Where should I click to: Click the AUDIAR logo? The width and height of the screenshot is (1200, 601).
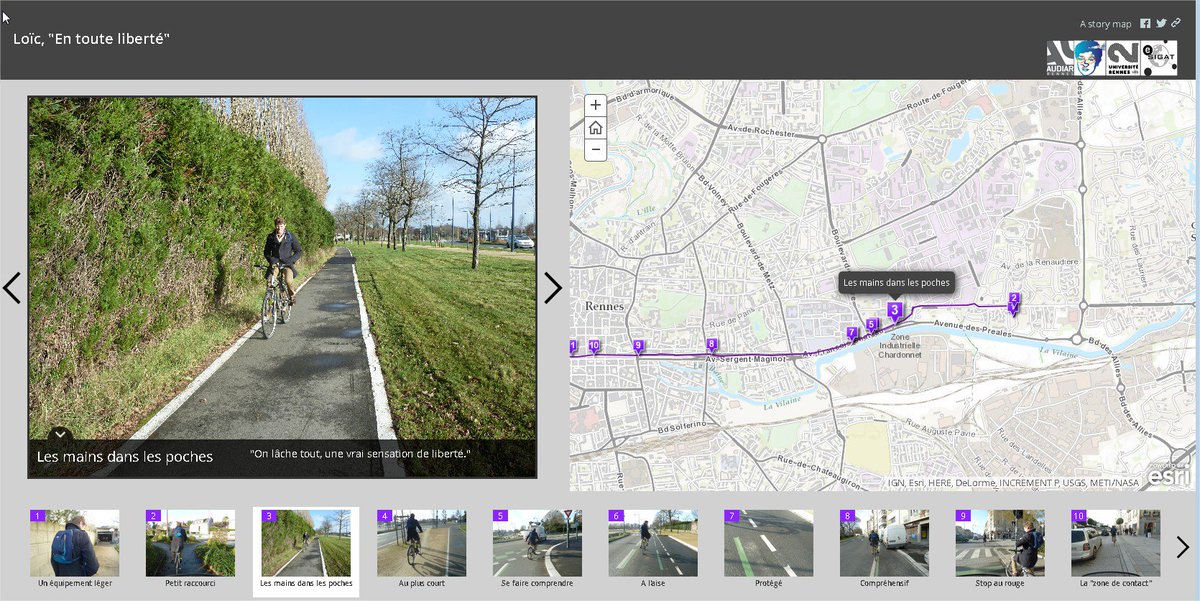1058,56
